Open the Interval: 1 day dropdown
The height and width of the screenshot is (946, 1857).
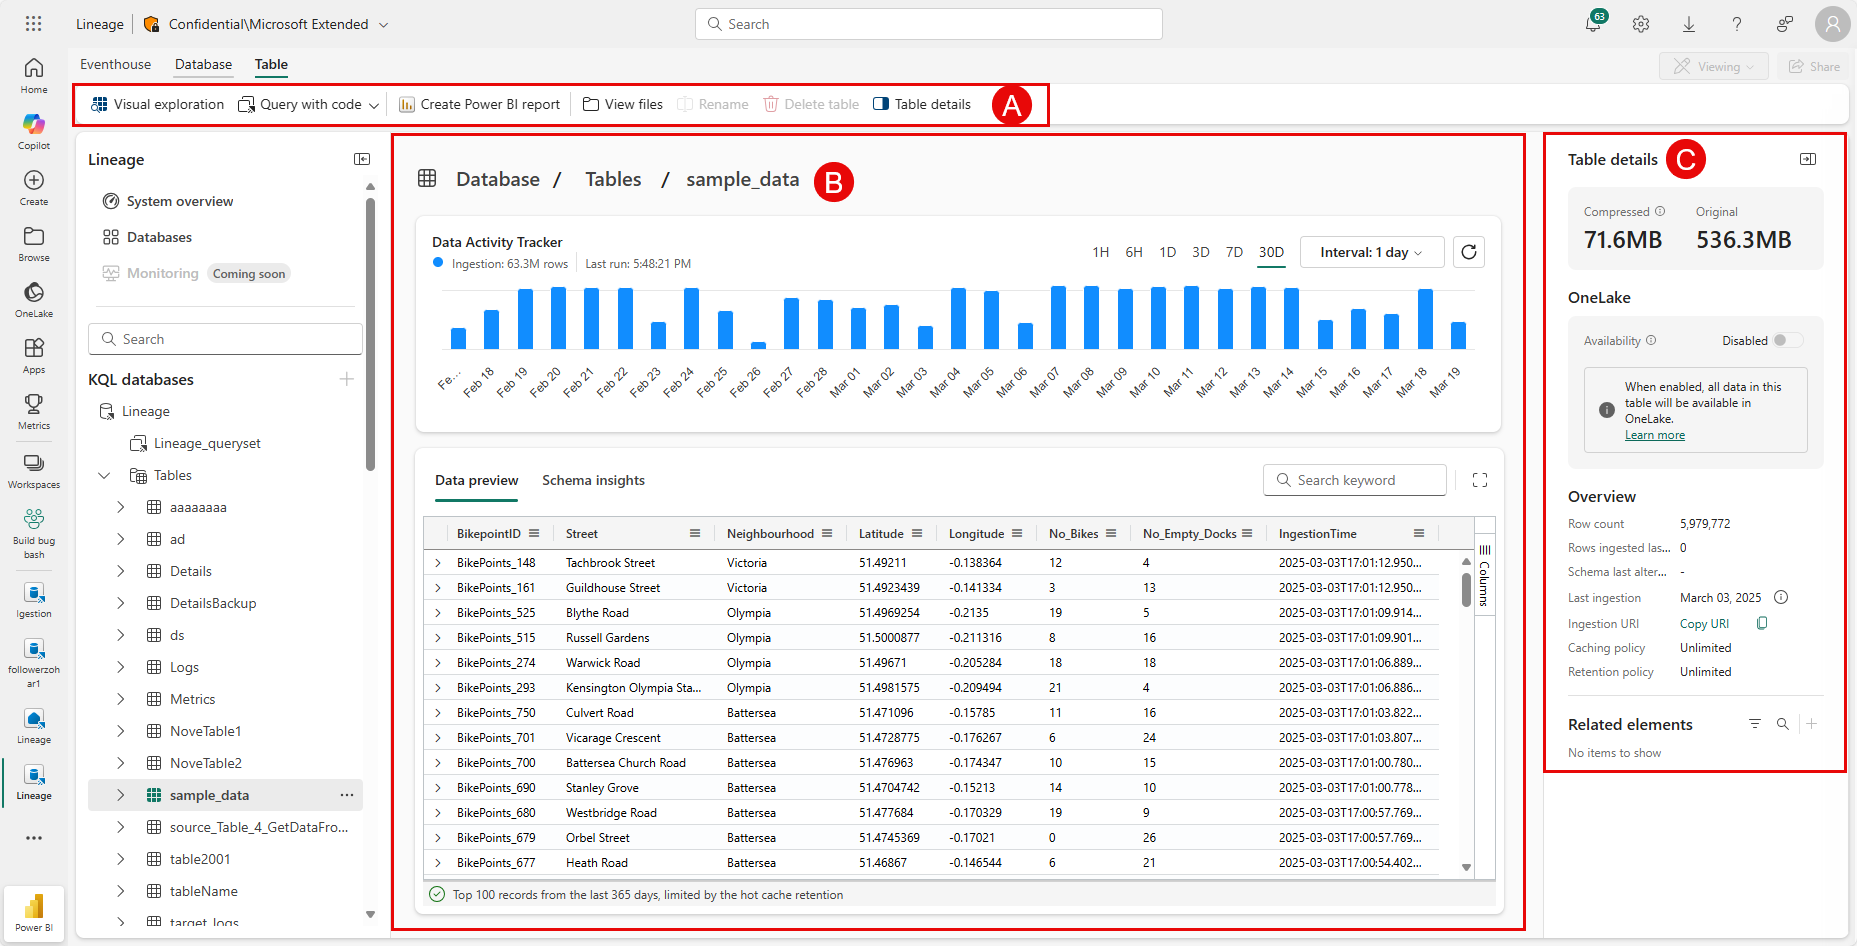pyautogui.click(x=1371, y=252)
